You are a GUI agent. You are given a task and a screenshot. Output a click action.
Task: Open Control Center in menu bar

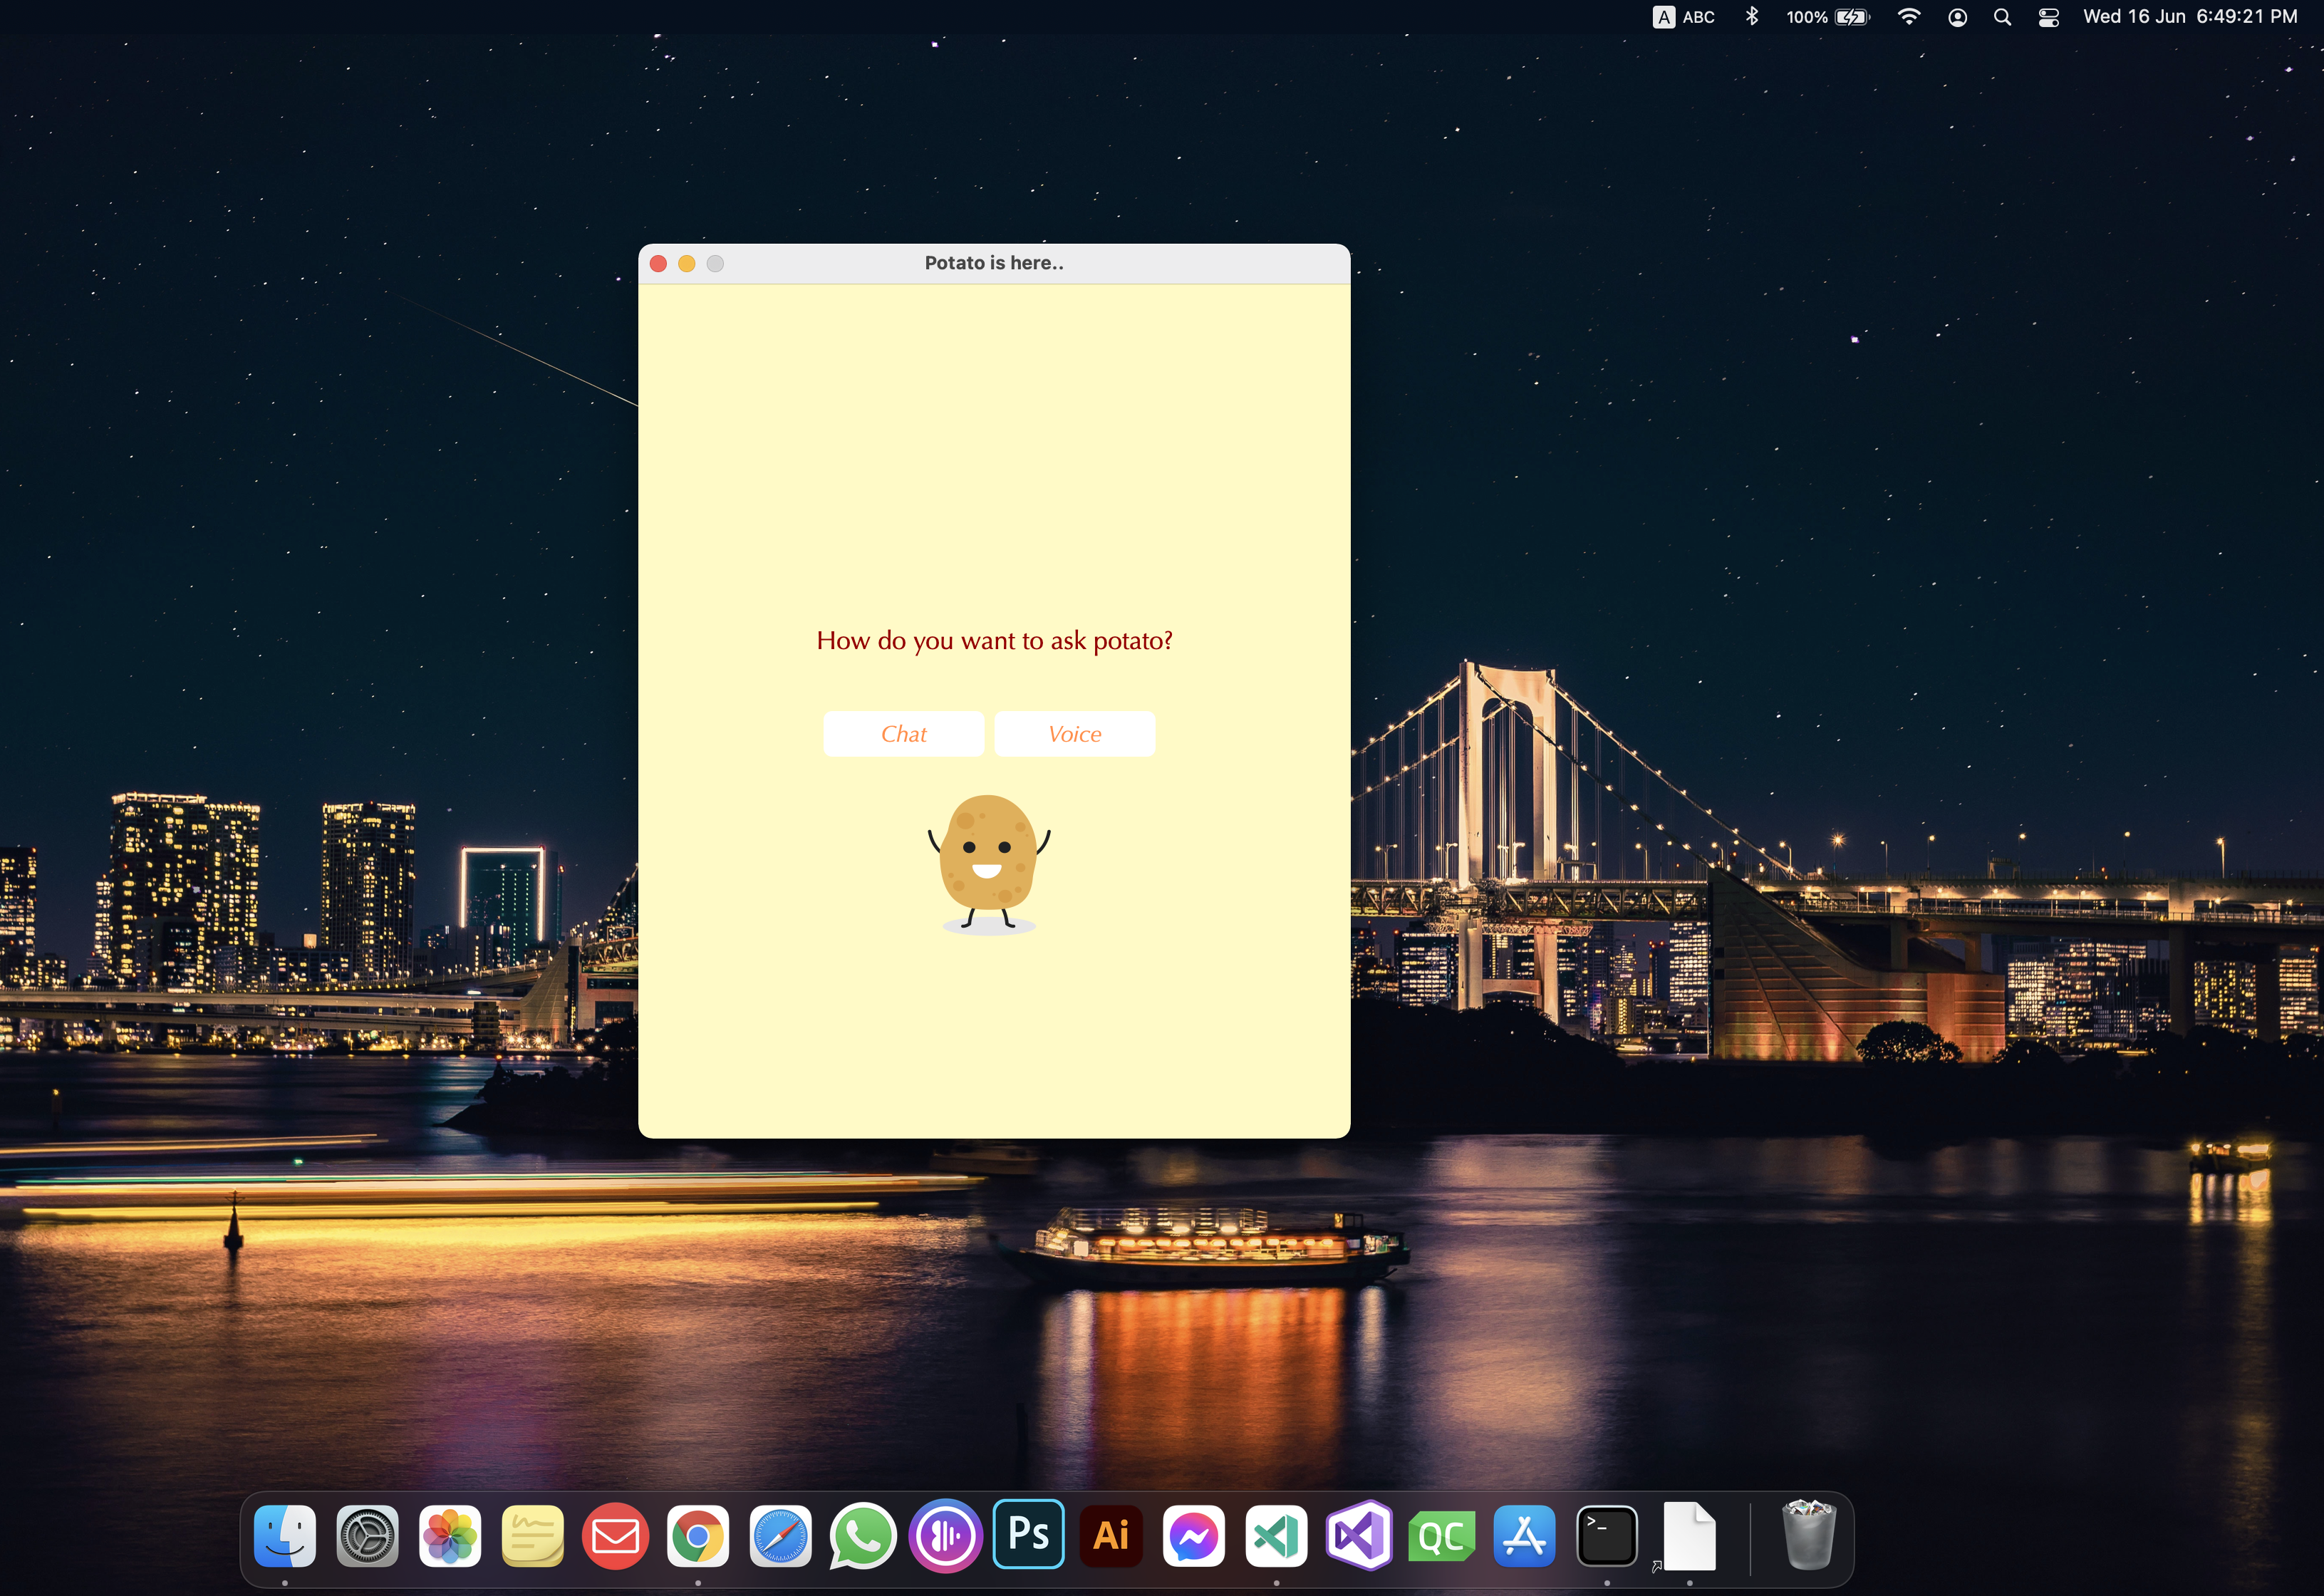pyautogui.click(x=2048, y=17)
